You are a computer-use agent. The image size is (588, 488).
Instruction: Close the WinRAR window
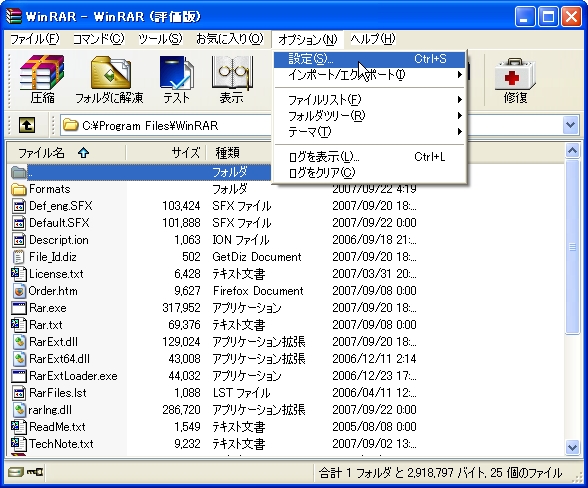[x=571, y=17]
